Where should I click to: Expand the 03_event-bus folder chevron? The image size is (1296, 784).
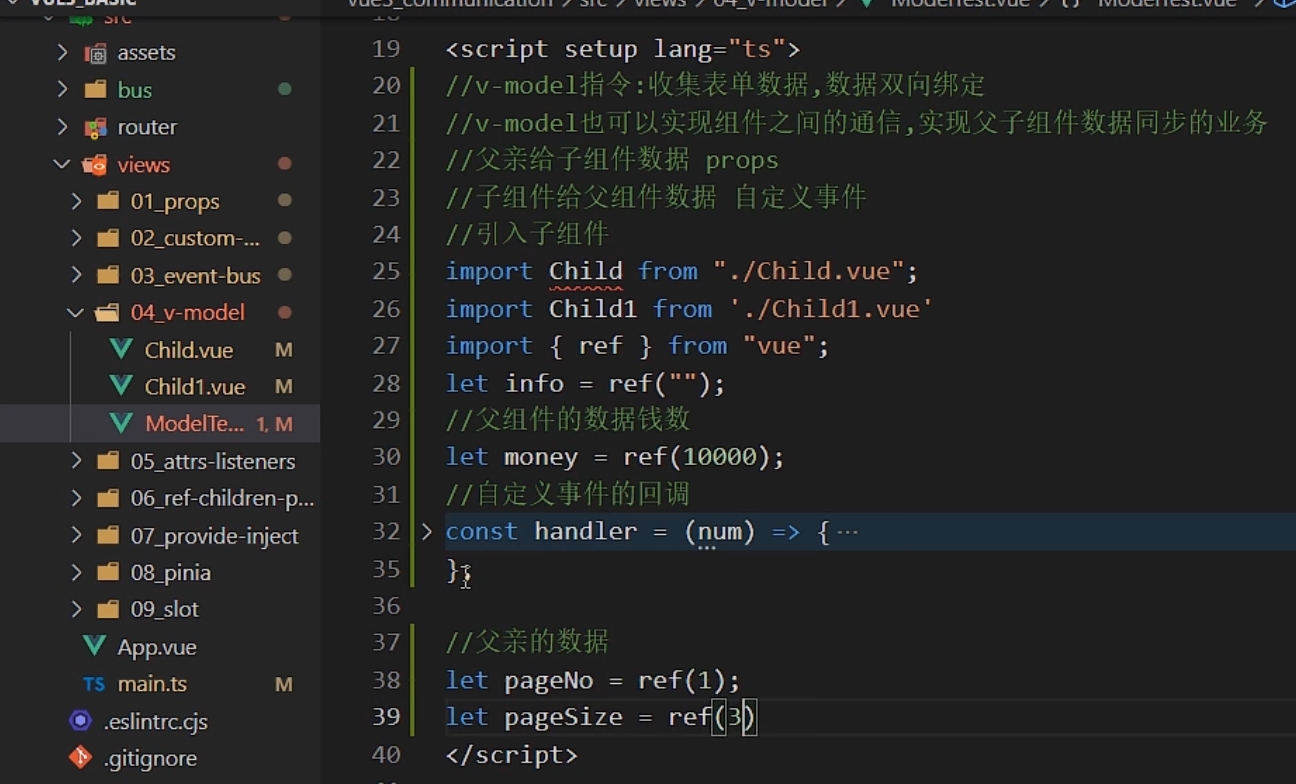[x=77, y=275]
